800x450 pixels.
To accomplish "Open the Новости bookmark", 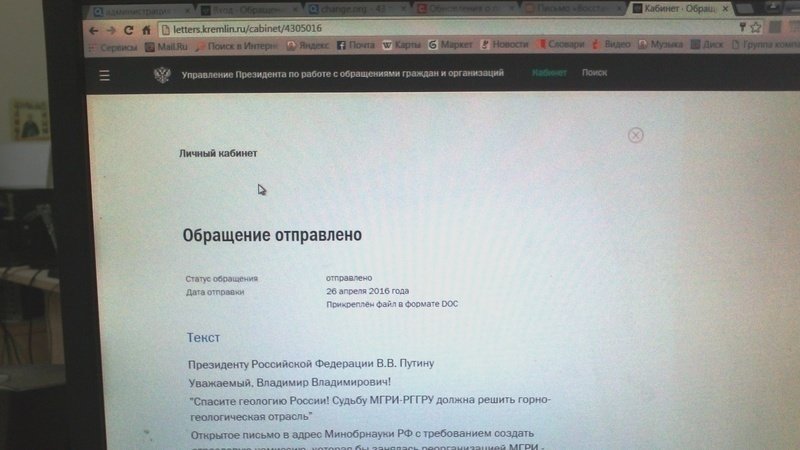I will (503, 45).
